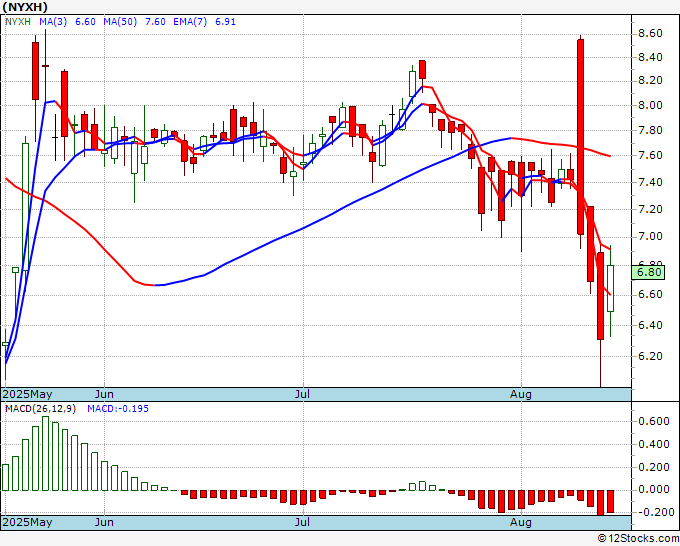680x546 pixels.
Task: Click the 7.40 price axis label
Action: tap(650, 182)
